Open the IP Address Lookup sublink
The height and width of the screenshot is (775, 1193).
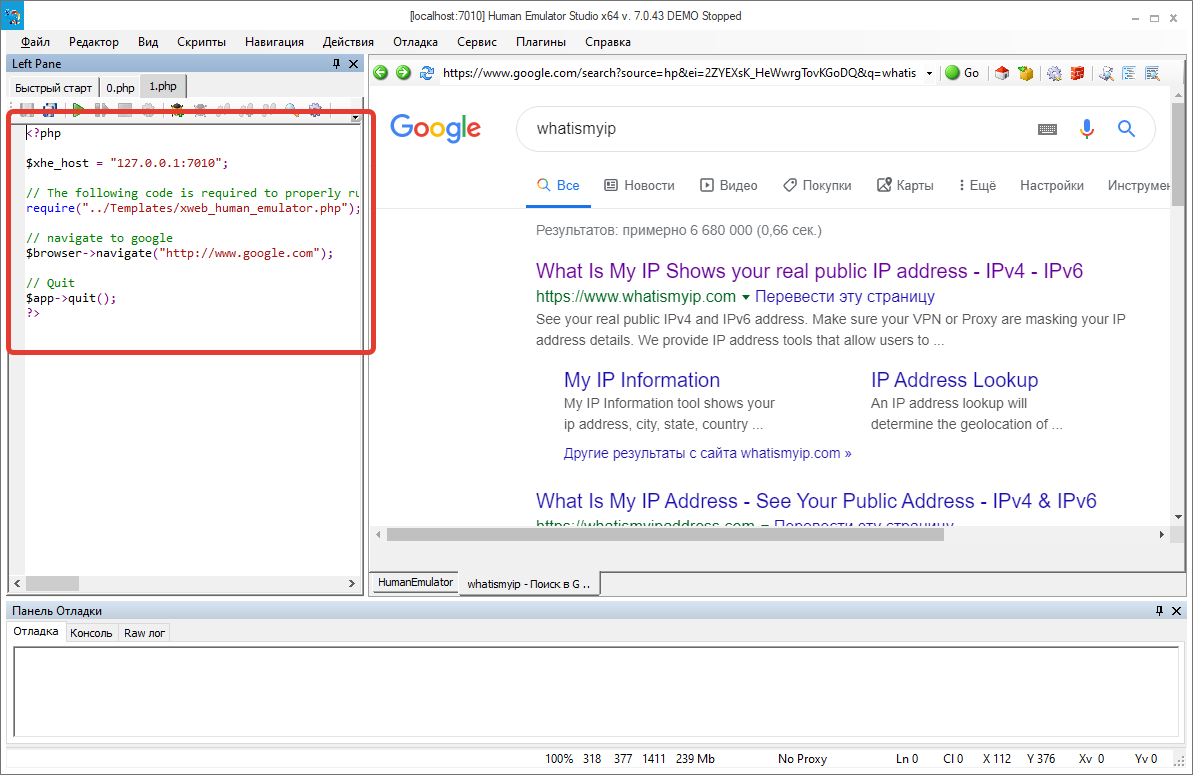click(954, 380)
